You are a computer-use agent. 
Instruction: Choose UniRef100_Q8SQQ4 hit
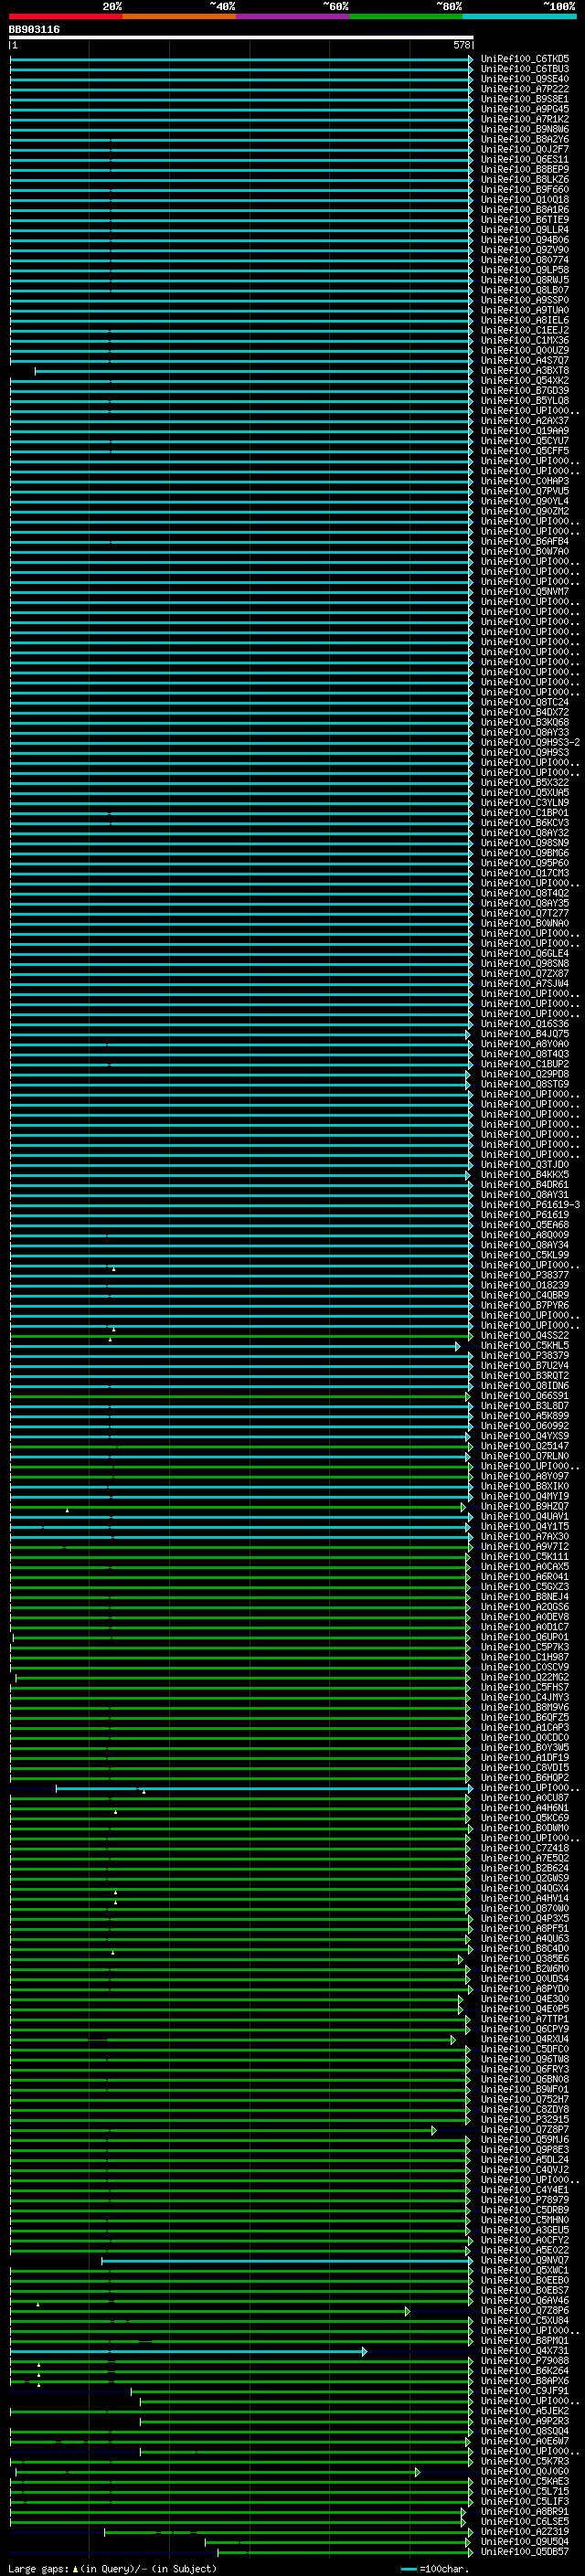[x=525, y=2431]
